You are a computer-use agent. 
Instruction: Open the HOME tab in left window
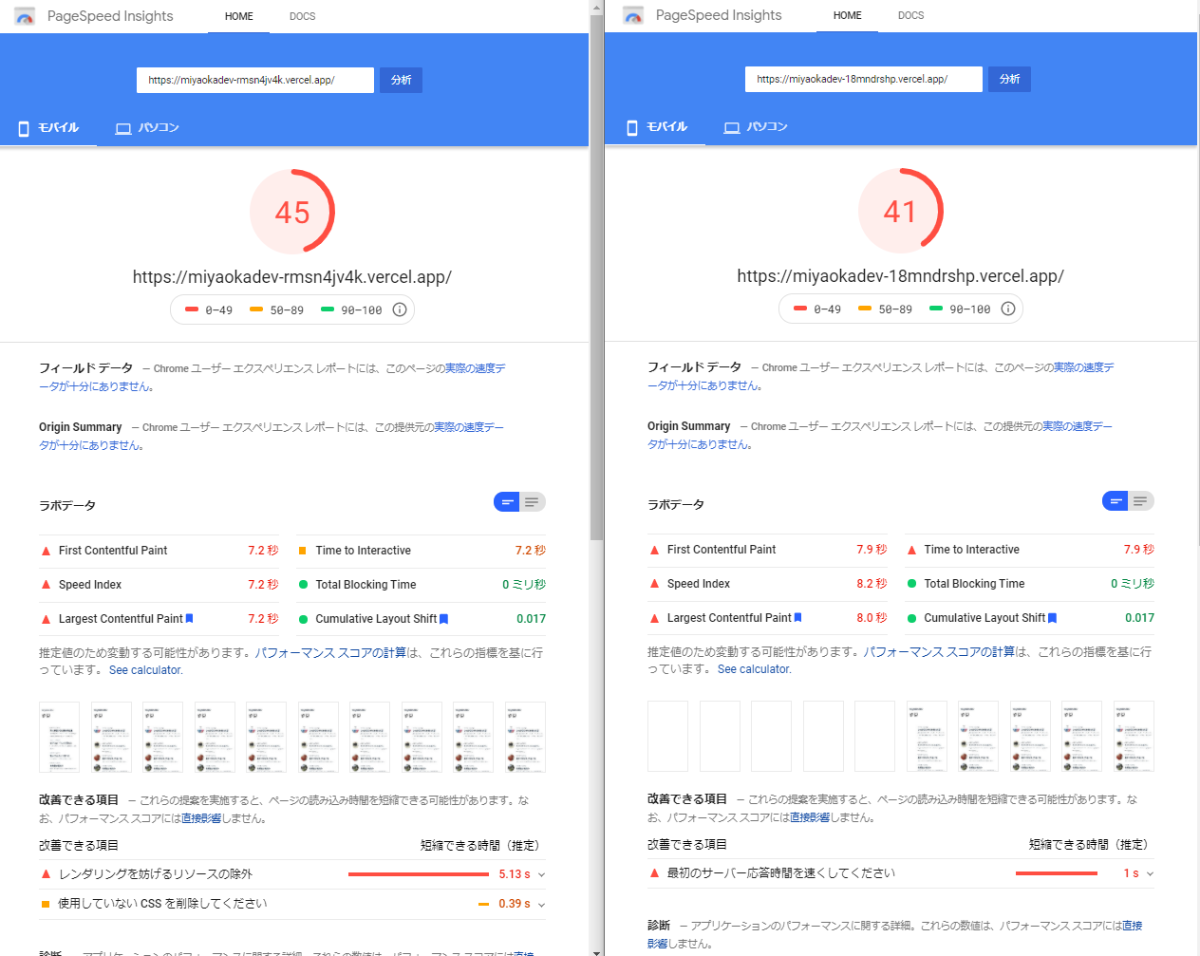pyautogui.click(x=239, y=17)
